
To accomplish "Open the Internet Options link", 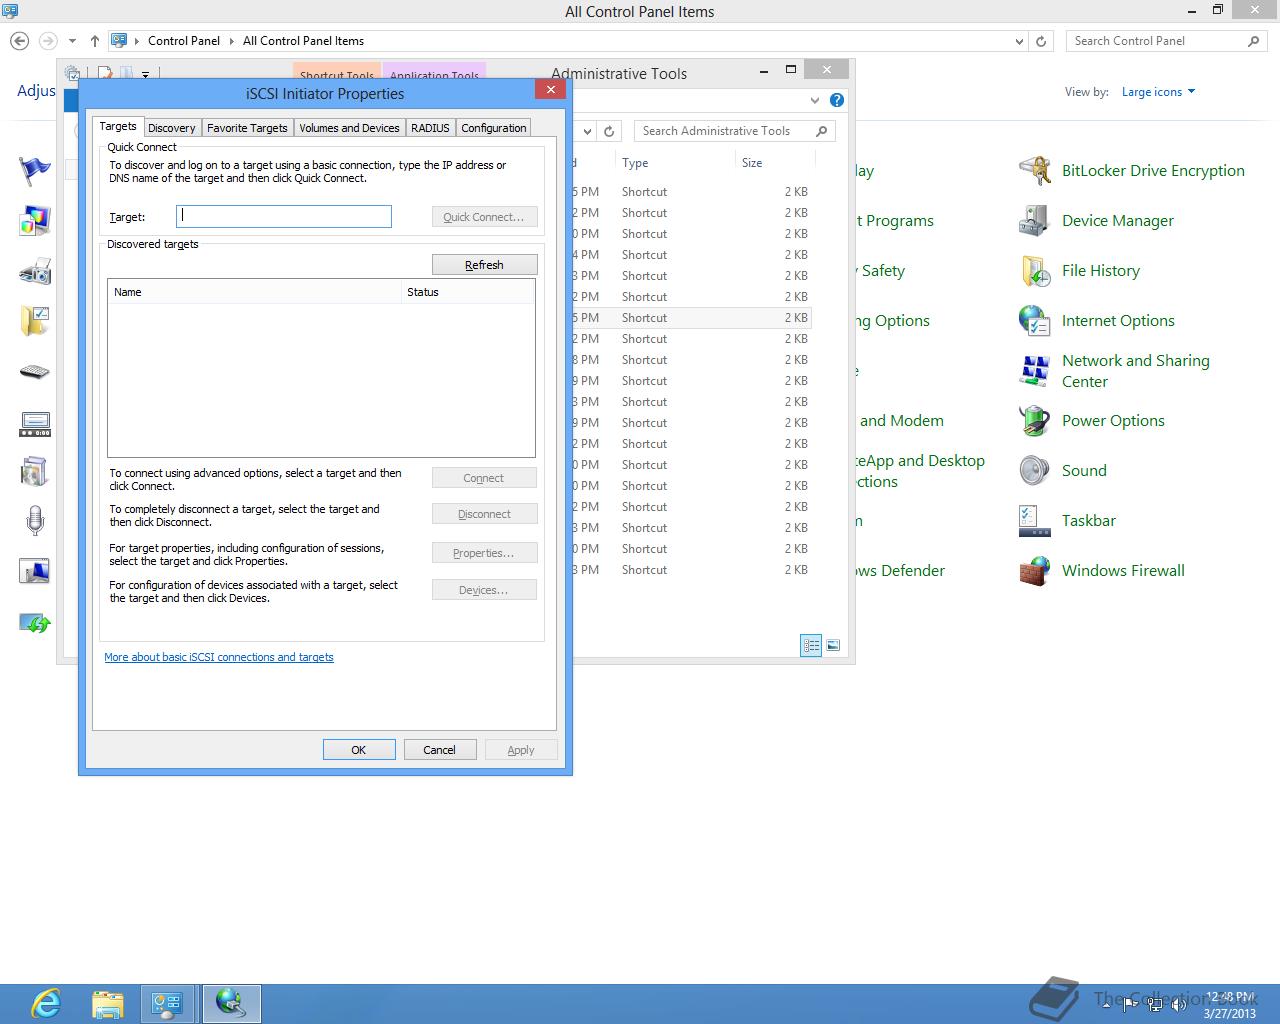I will (1118, 321).
